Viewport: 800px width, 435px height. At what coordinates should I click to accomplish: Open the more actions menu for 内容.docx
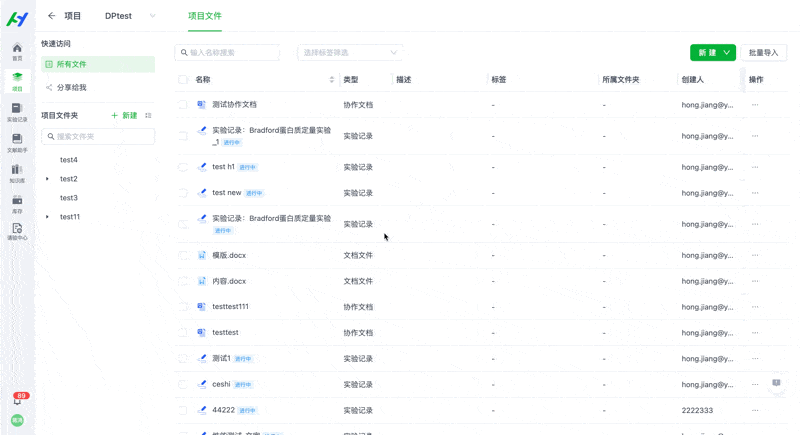pyautogui.click(x=755, y=282)
